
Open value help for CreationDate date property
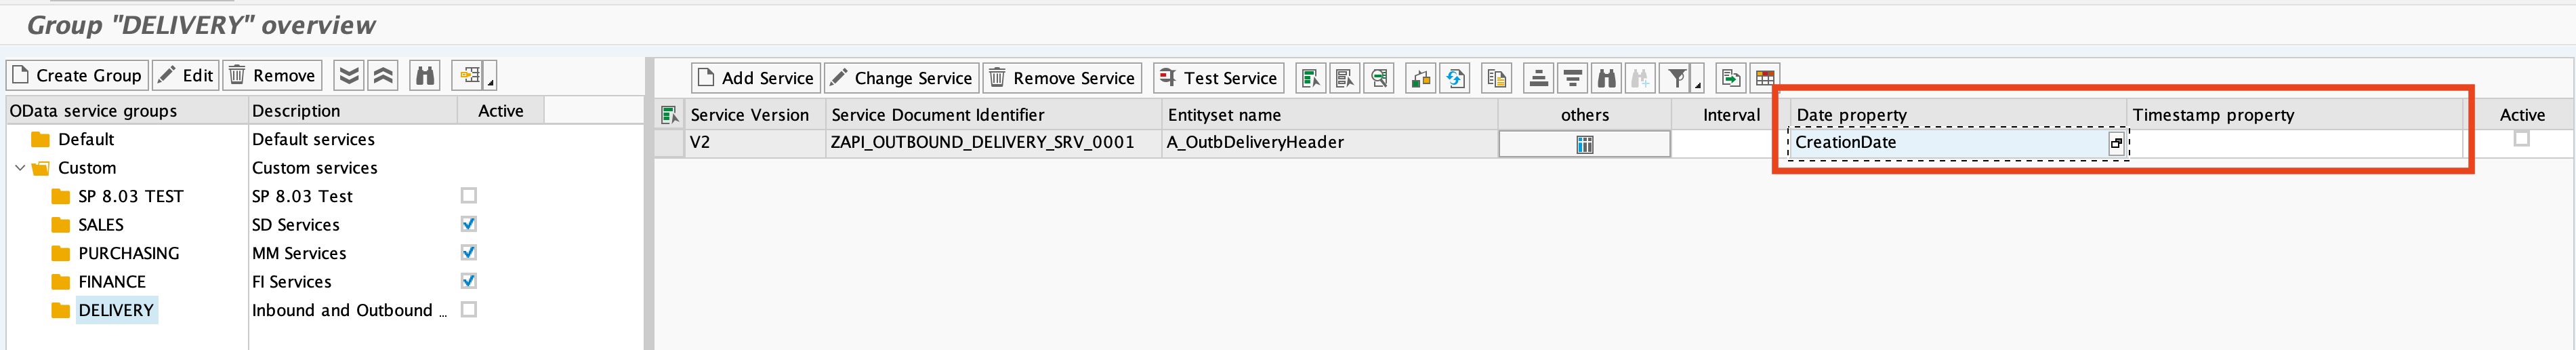pos(2116,144)
